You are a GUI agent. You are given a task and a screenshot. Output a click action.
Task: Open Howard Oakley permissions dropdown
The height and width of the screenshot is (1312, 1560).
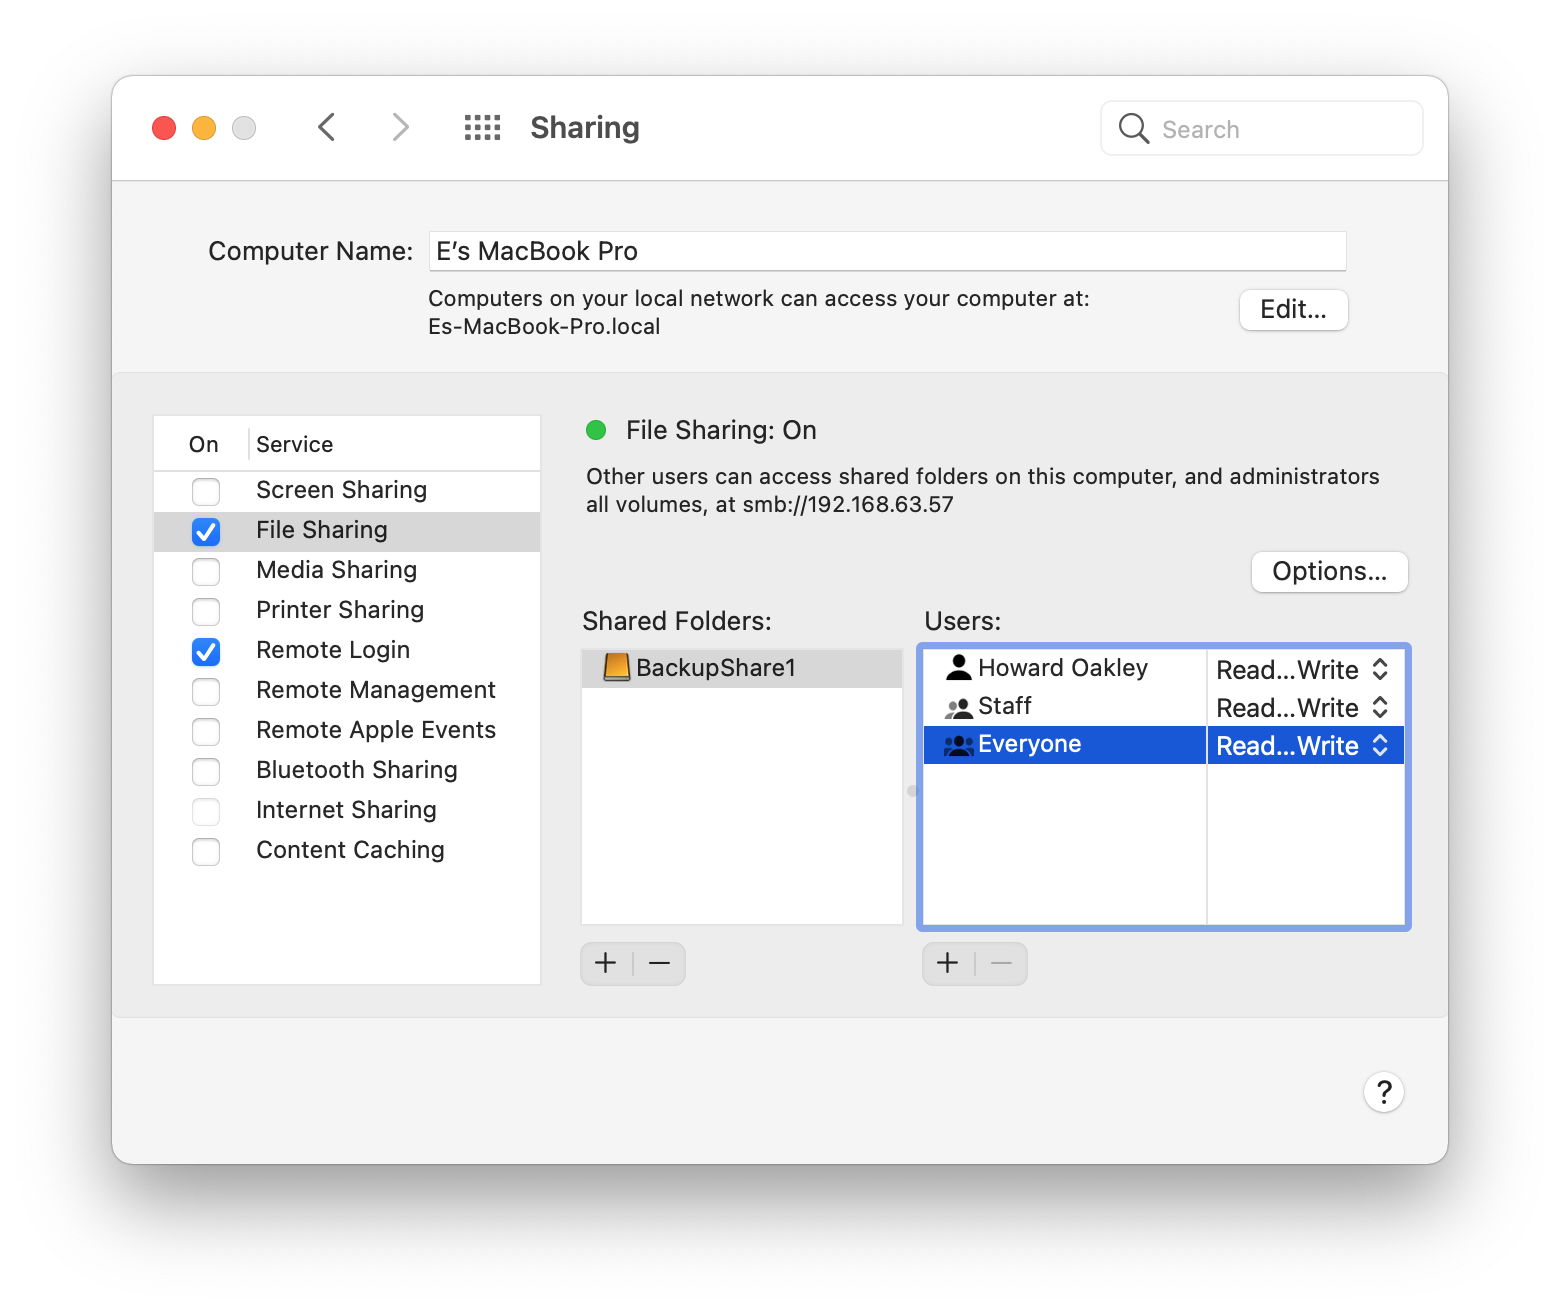click(1302, 669)
